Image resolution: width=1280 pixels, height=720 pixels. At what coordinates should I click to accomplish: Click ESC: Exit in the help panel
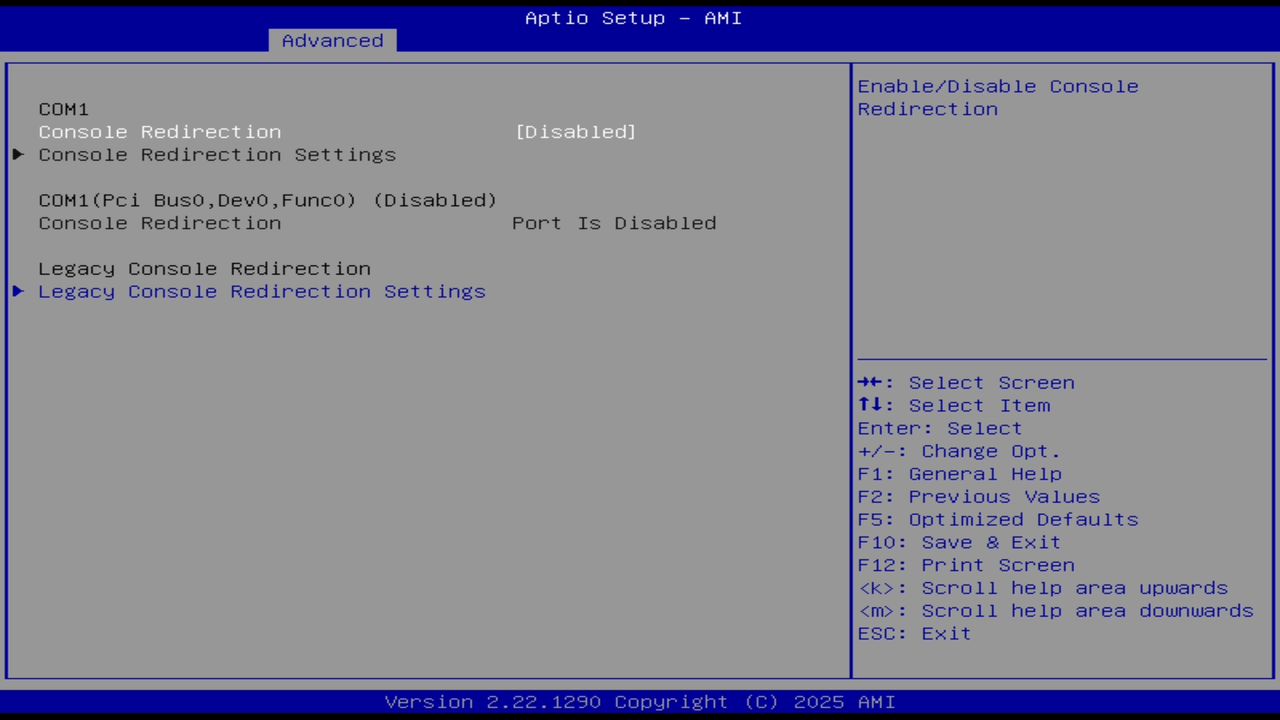[x=913, y=633]
